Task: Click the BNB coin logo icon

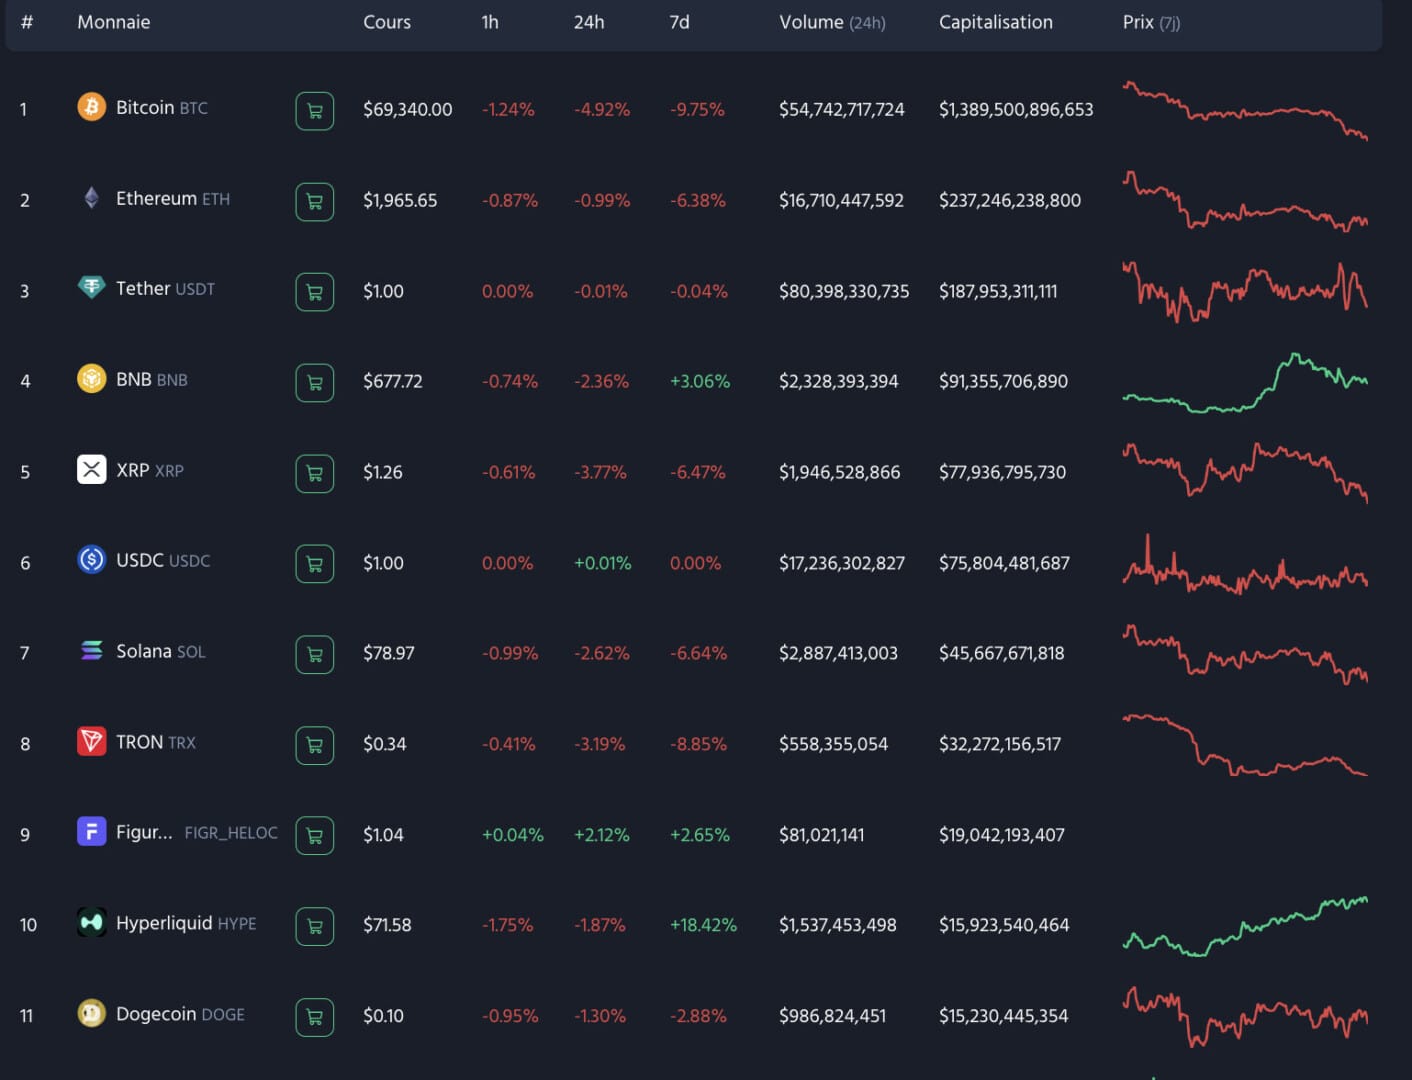Action: point(91,378)
